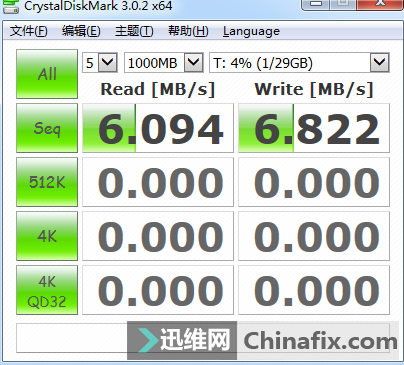Image resolution: width=404 pixels, height=365 pixels.
Task: Click the 4K read result 0.000
Action: (158, 236)
